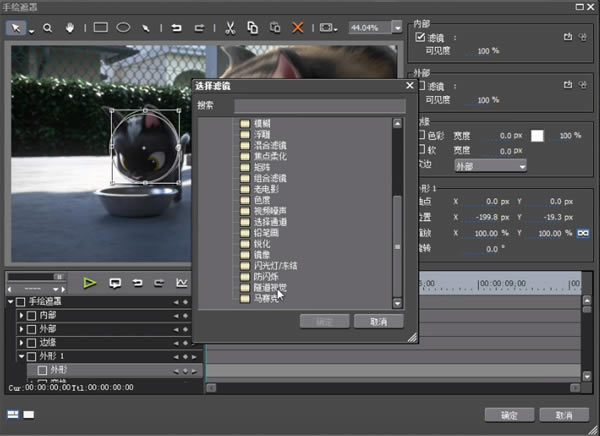
Task: Select the pen path tool
Action: 146,28
